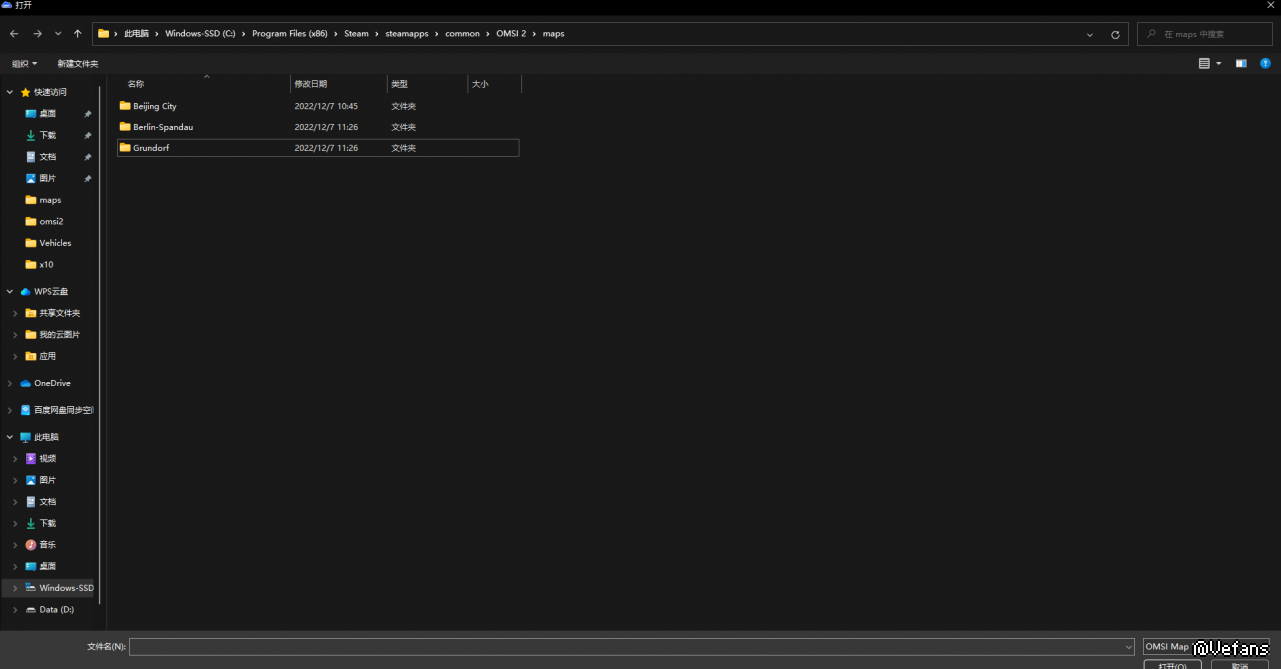
Task: Open the omsi2 folder in sidebar
Action: [x=51, y=221]
